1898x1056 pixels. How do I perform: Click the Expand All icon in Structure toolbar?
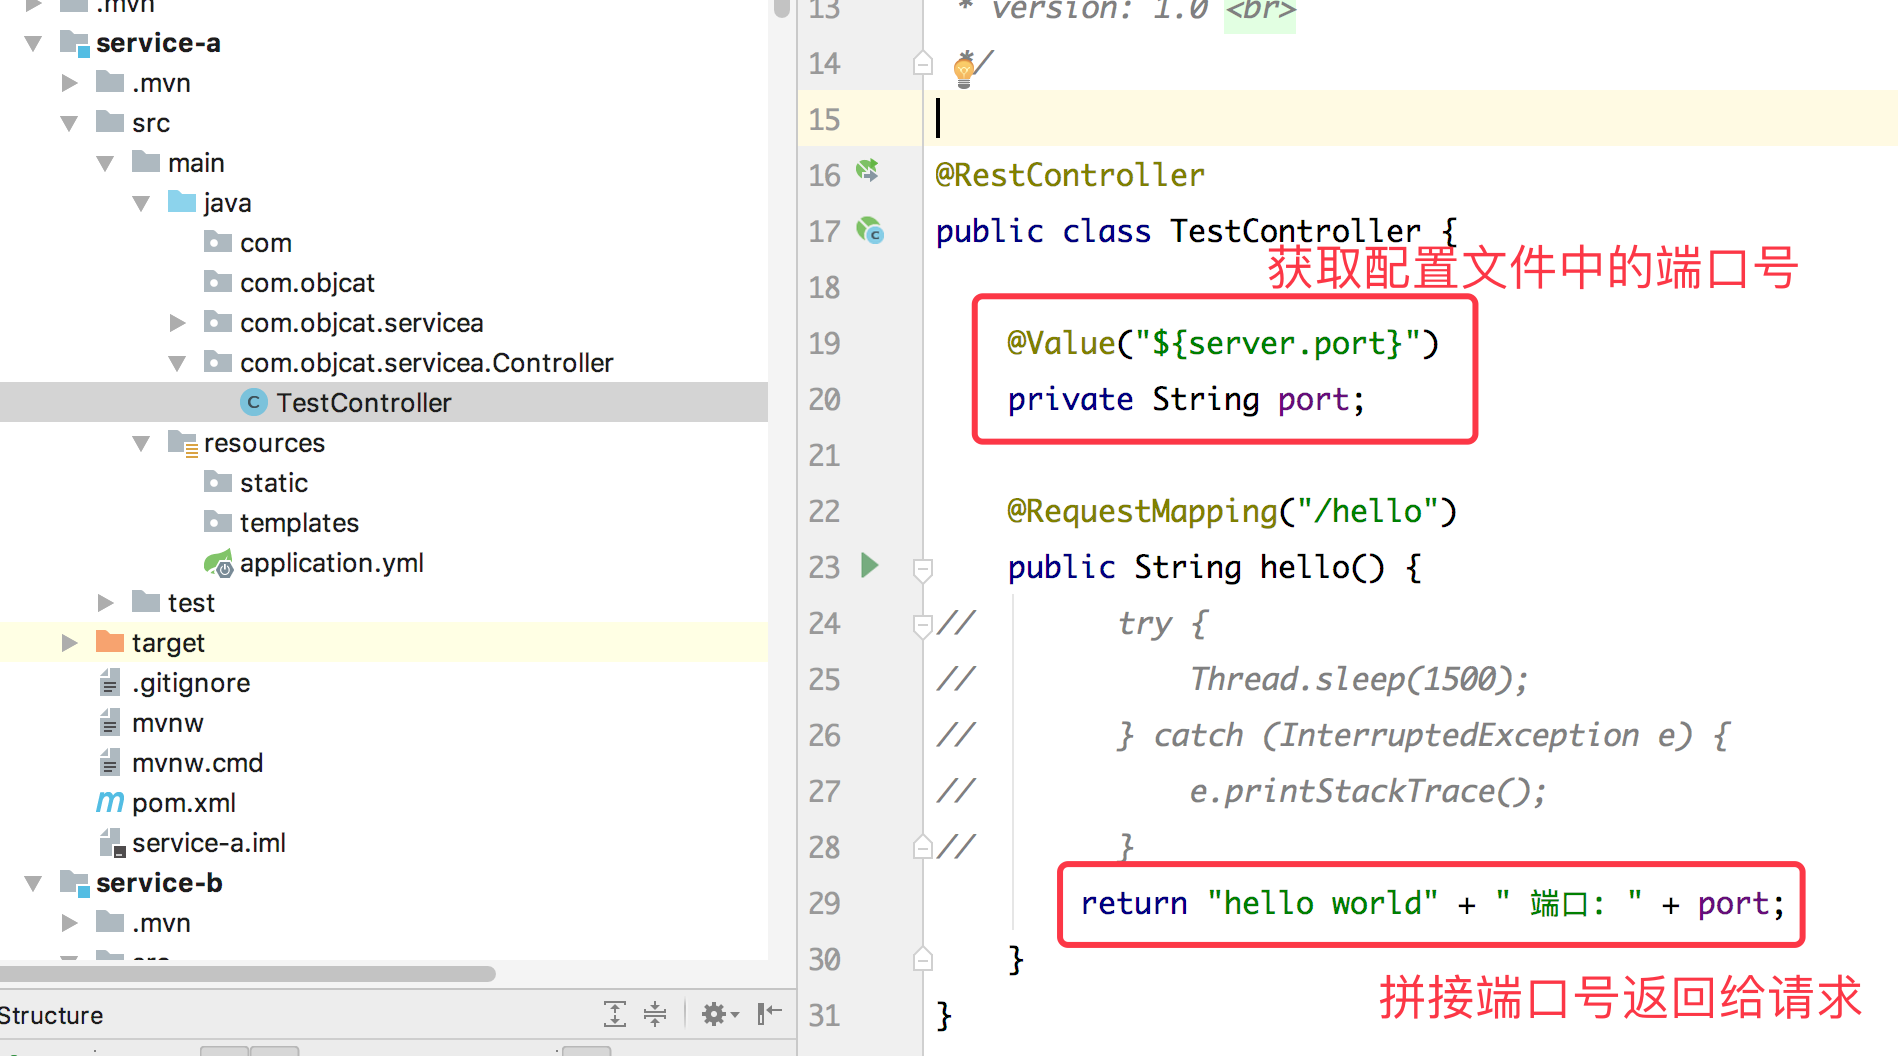[615, 1014]
